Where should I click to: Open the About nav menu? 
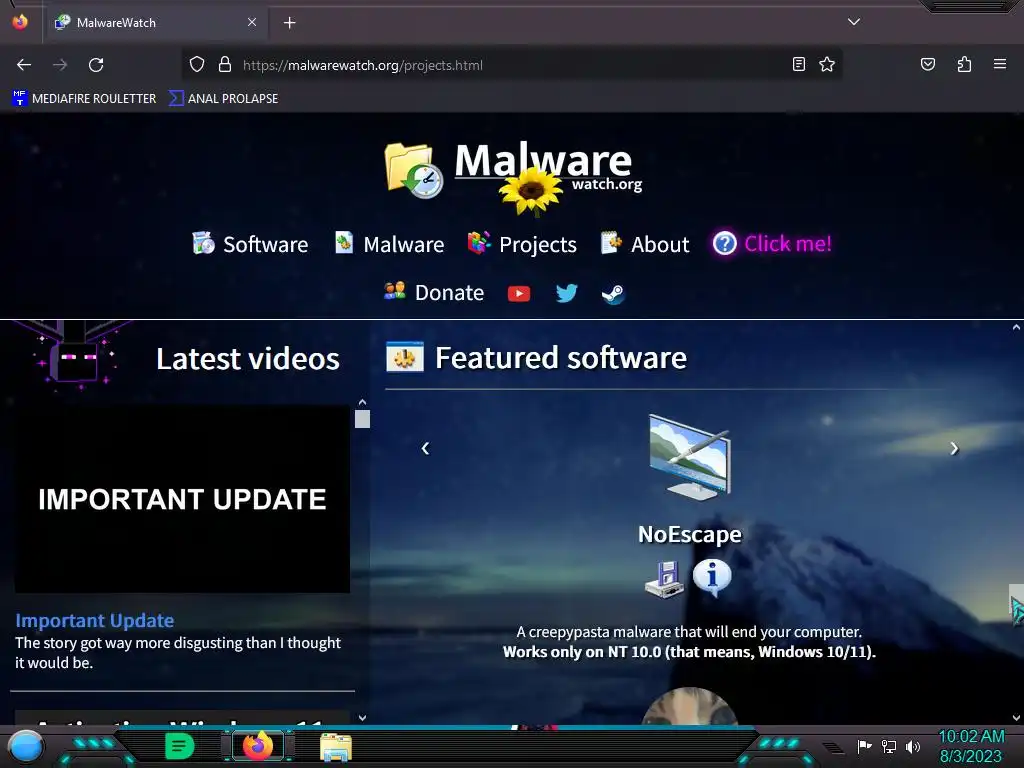(x=645, y=244)
